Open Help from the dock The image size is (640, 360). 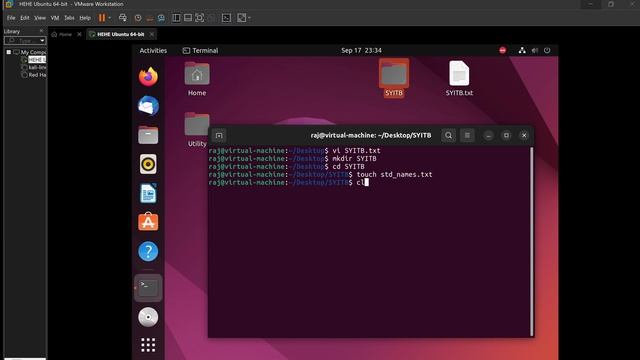(x=148, y=251)
